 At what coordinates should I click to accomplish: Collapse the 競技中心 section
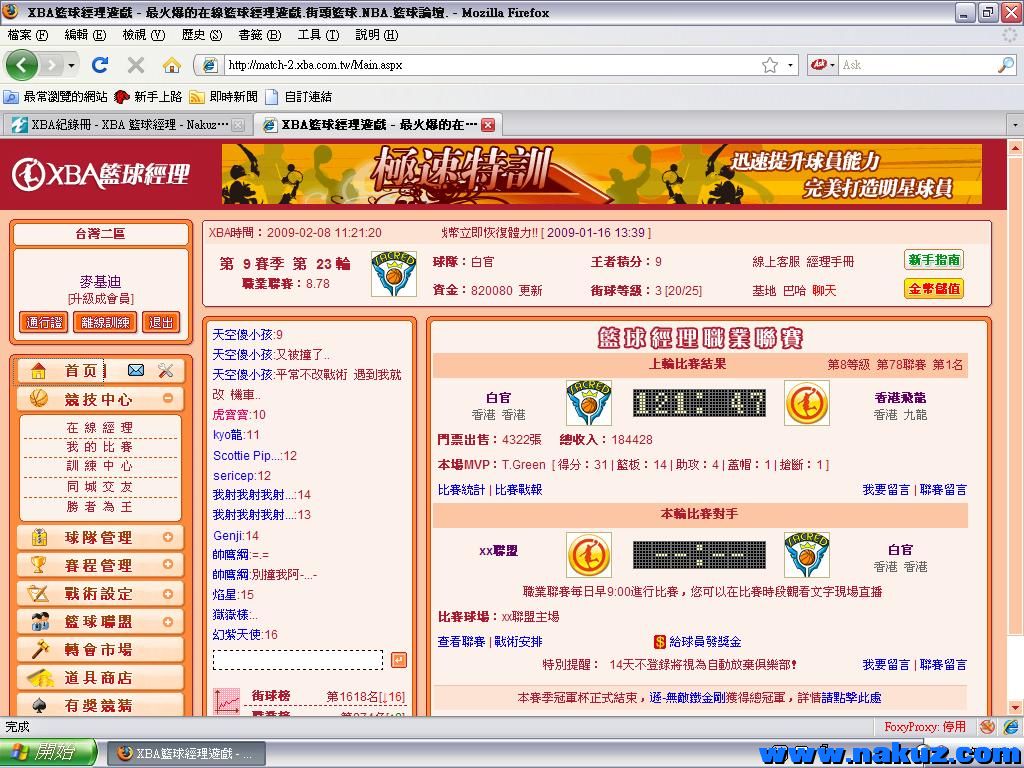pyautogui.click(x=168, y=398)
